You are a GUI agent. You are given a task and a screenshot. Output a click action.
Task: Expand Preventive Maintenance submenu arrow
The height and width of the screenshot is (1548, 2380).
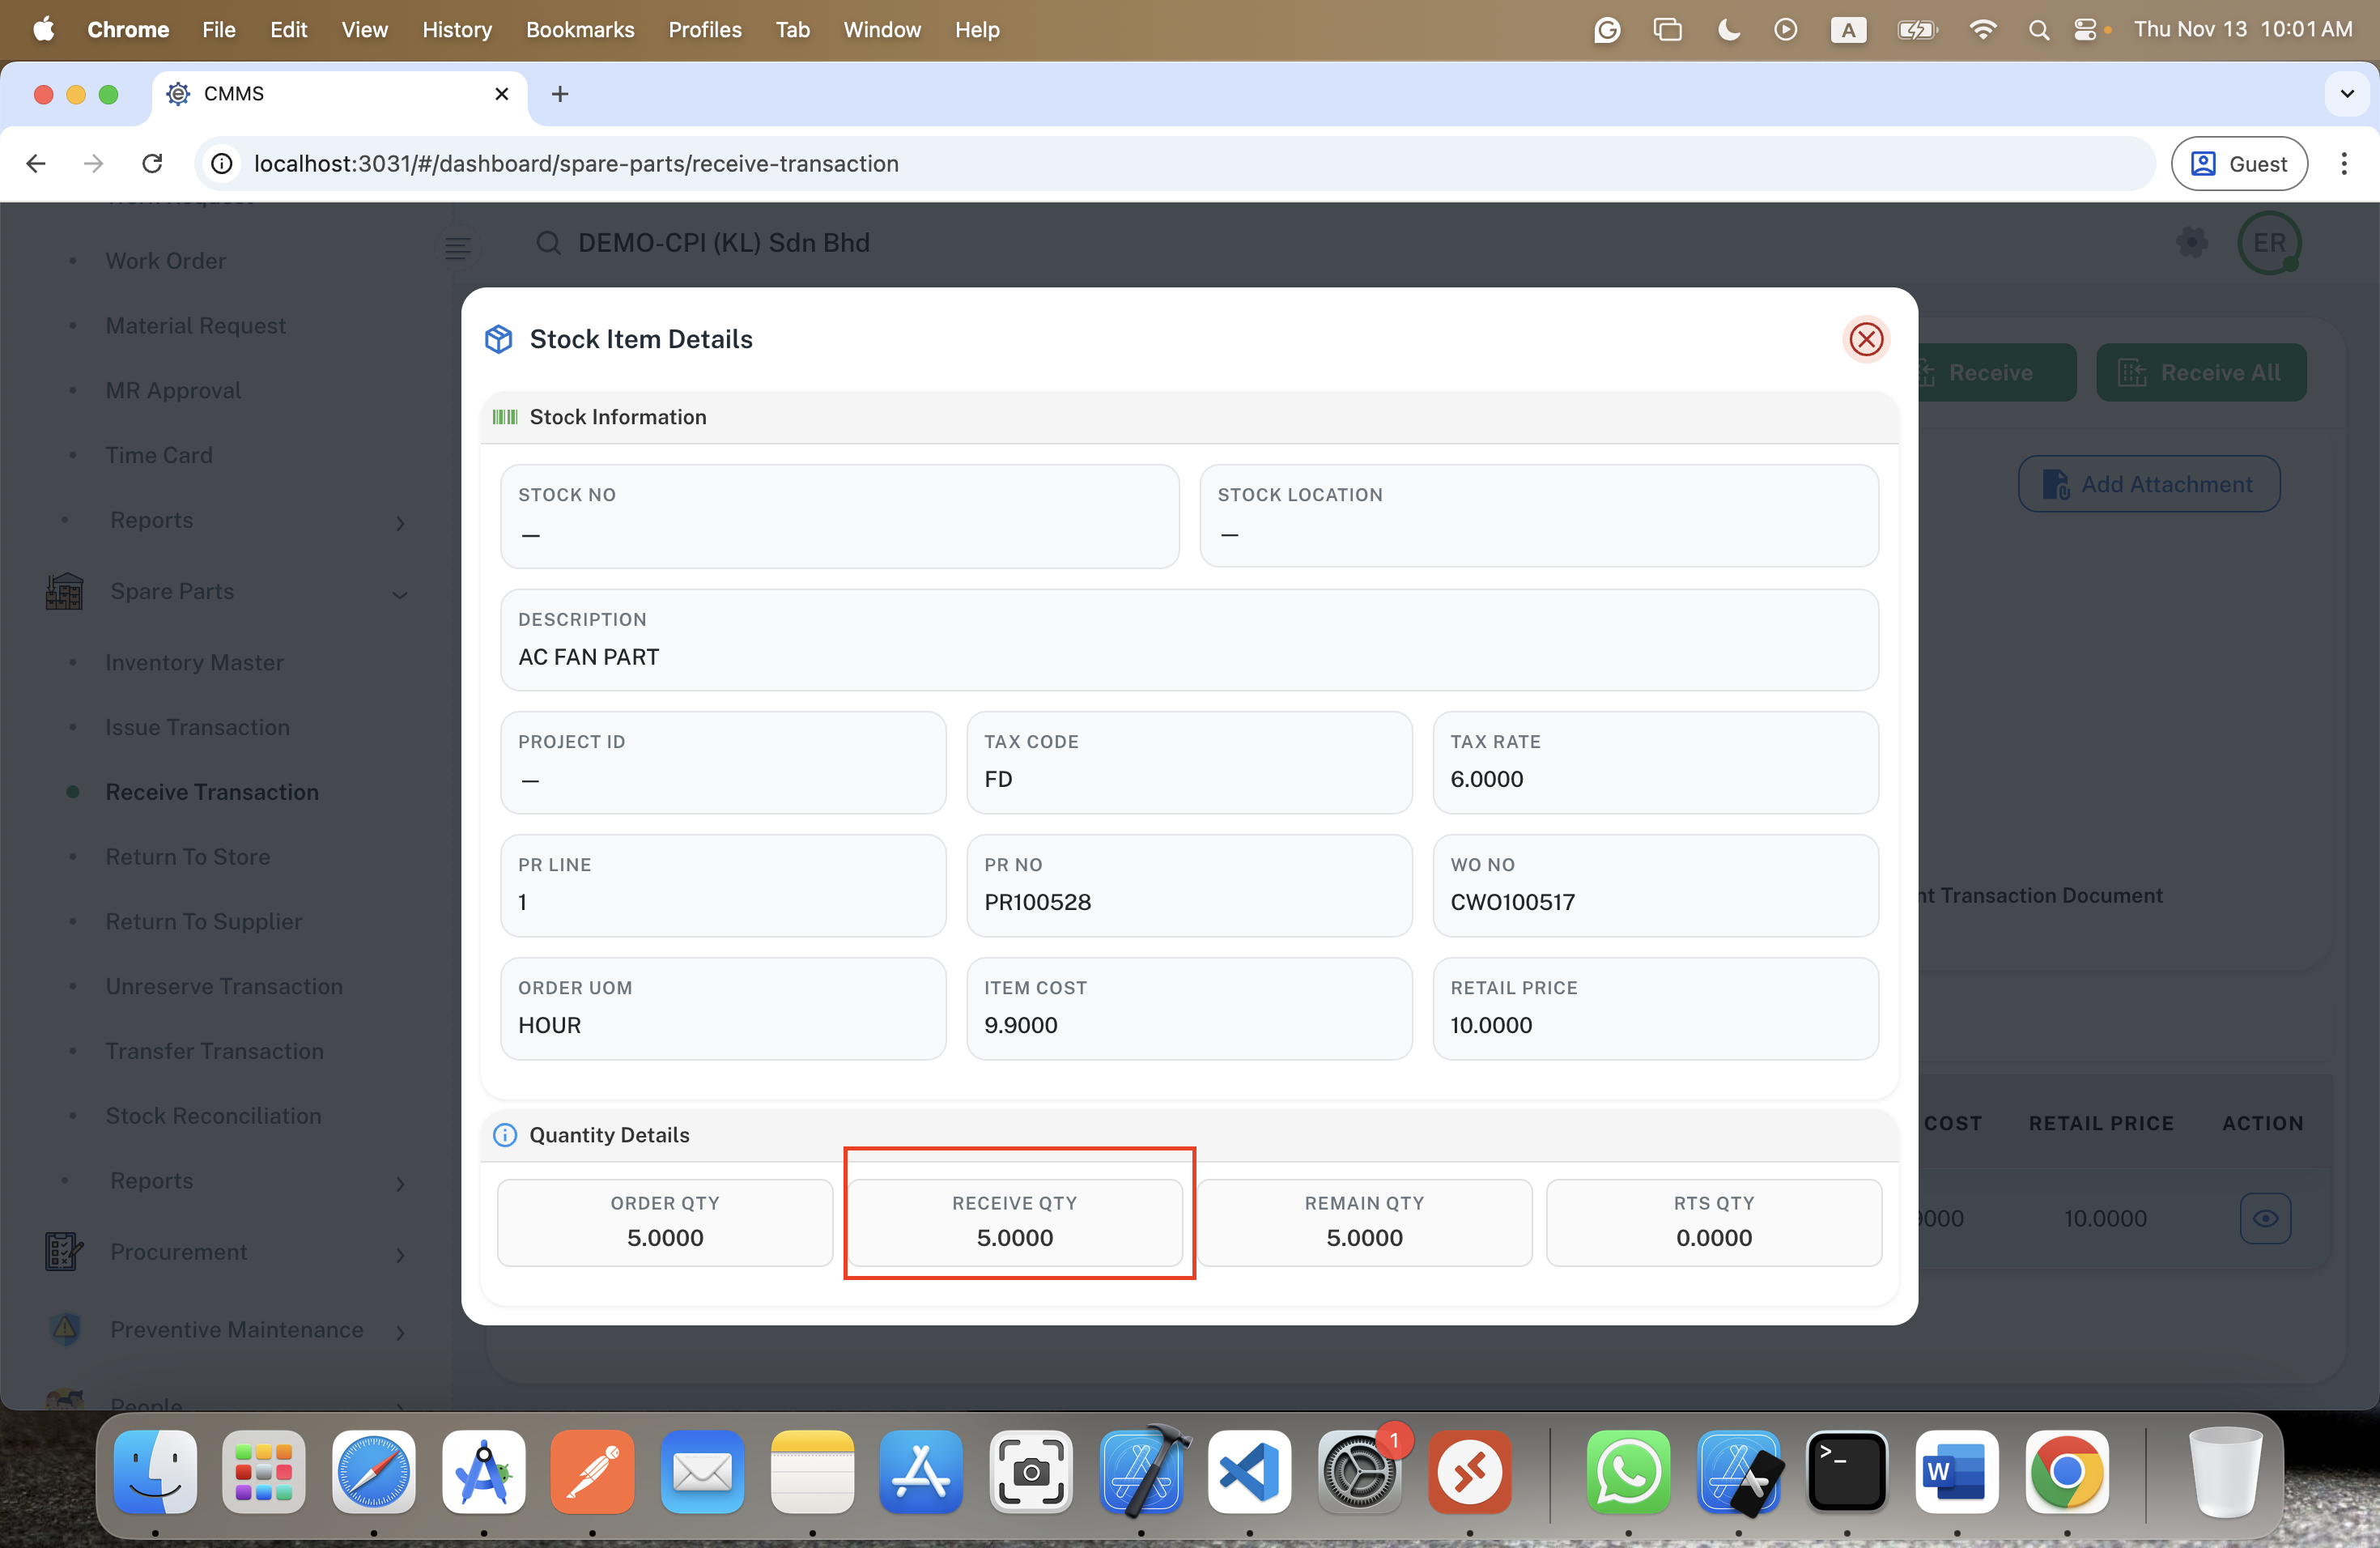coord(400,1331)
